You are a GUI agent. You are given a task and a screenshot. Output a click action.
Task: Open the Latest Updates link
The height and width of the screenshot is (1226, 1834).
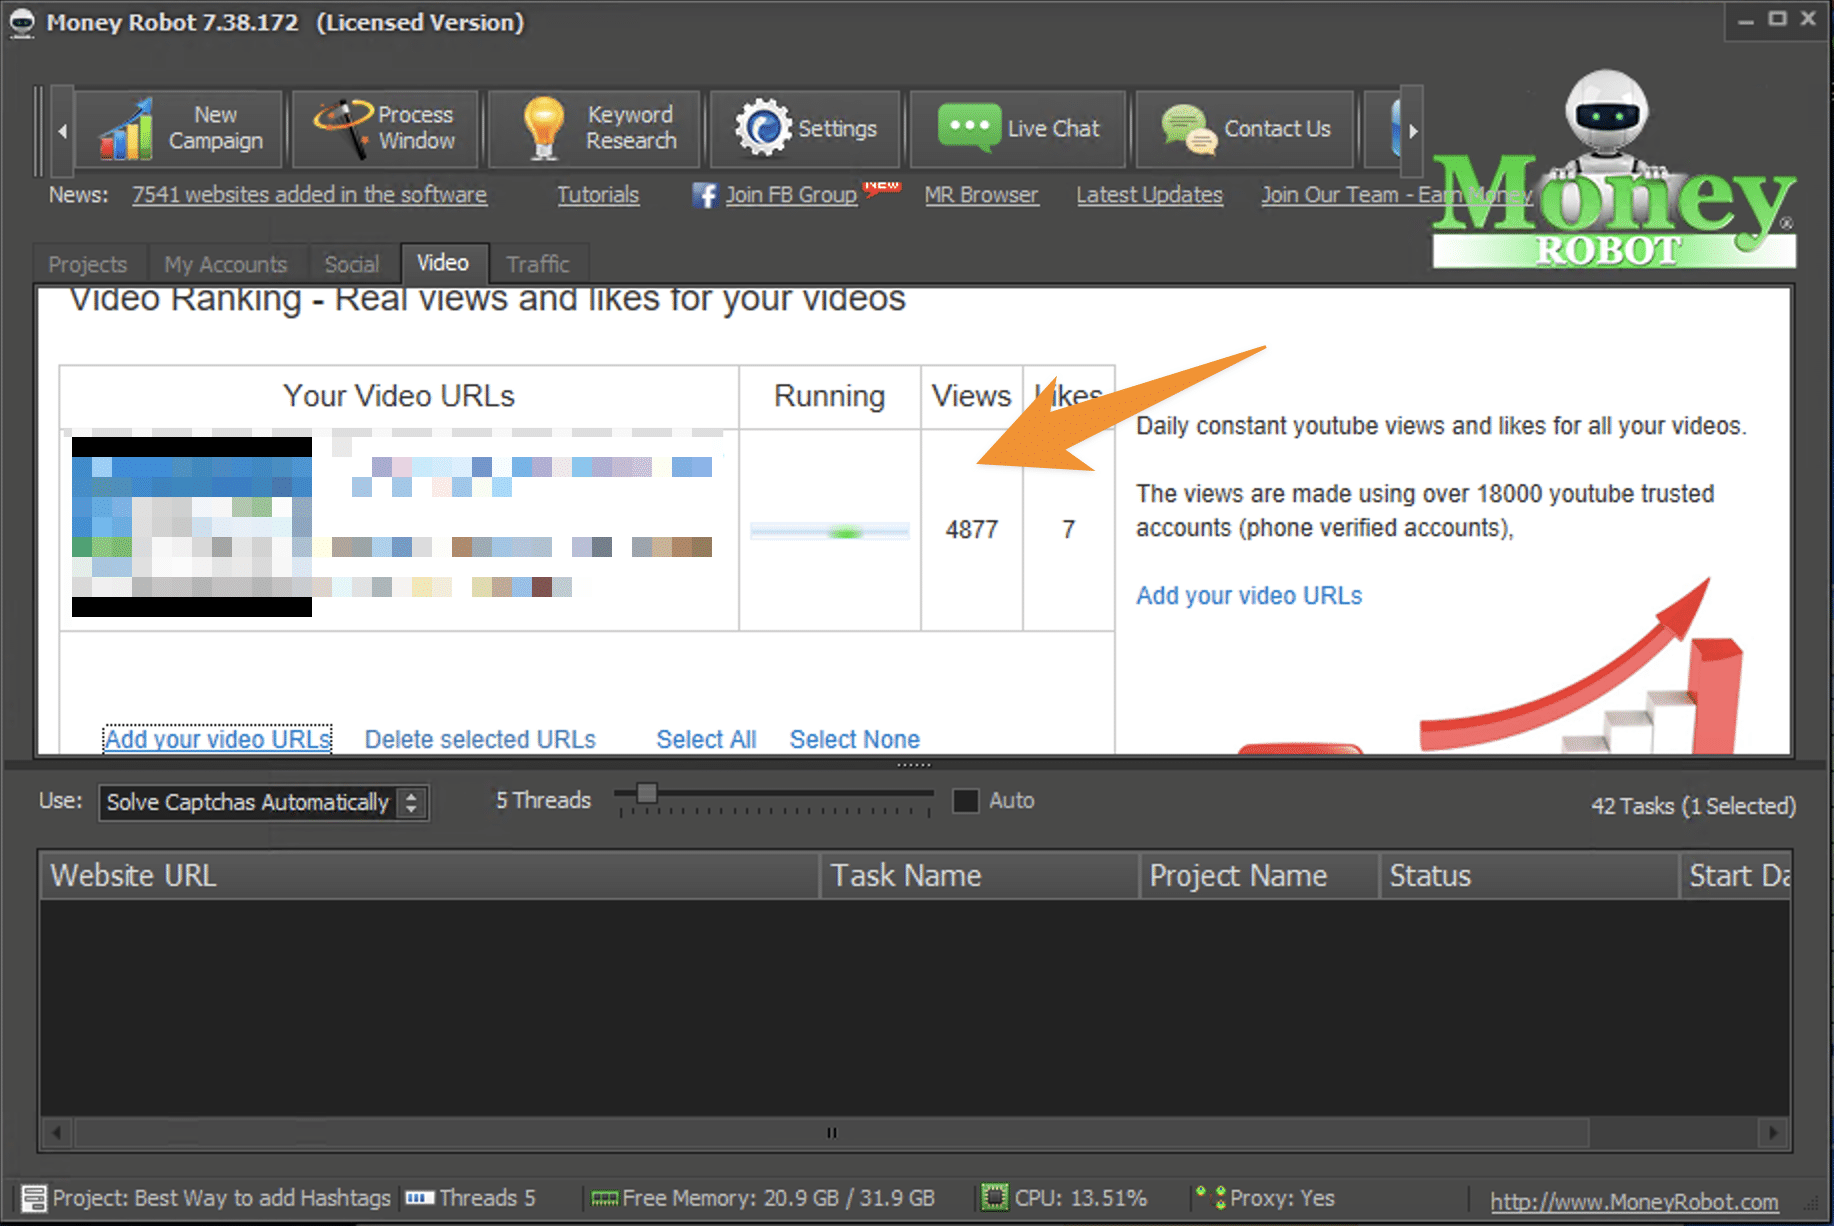pyautogui.click(x=1149, y=195)
